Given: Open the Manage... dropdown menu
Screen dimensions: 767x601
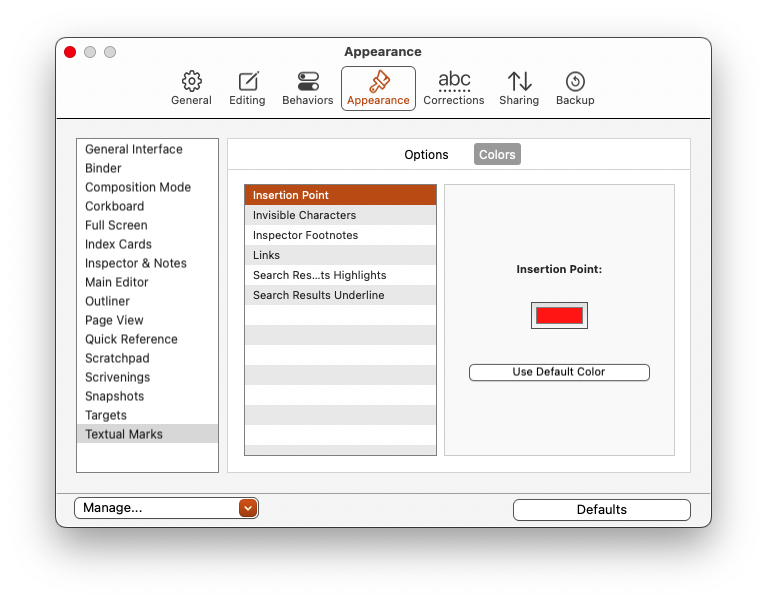Looking at the screenshot, I should pyautogui.click(x=166, y=508).
